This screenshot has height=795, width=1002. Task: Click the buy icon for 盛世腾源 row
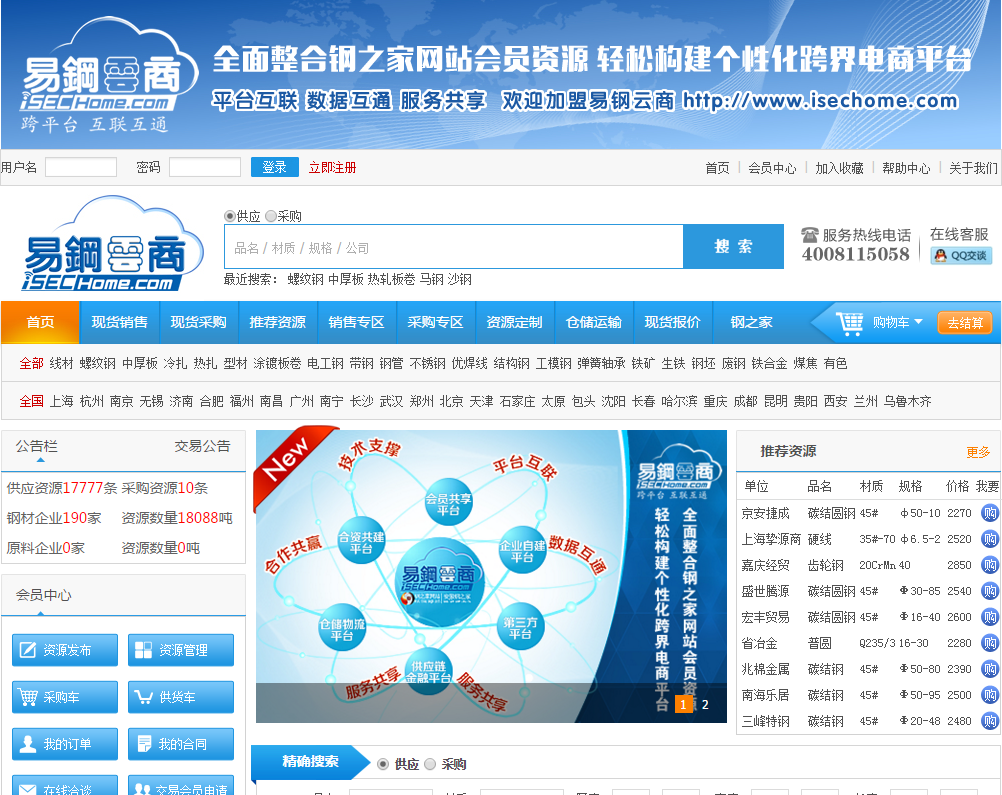click(x=989, y=591)
